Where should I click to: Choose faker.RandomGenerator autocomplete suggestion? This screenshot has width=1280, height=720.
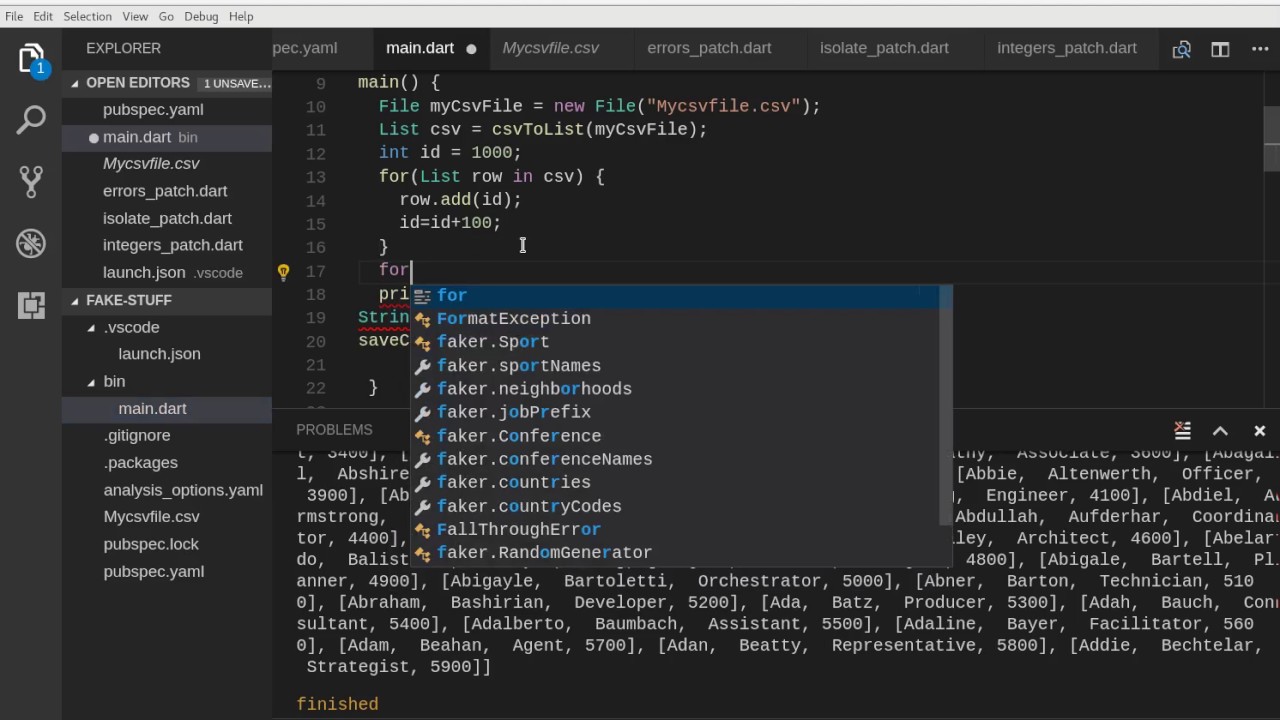click(675, 552)
